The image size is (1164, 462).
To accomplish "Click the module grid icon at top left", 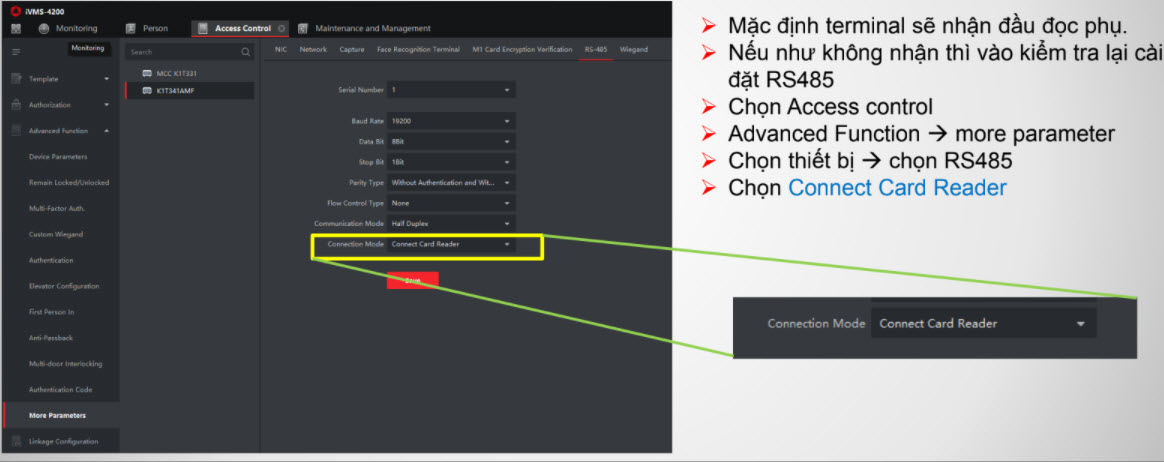I will point(16,29).
